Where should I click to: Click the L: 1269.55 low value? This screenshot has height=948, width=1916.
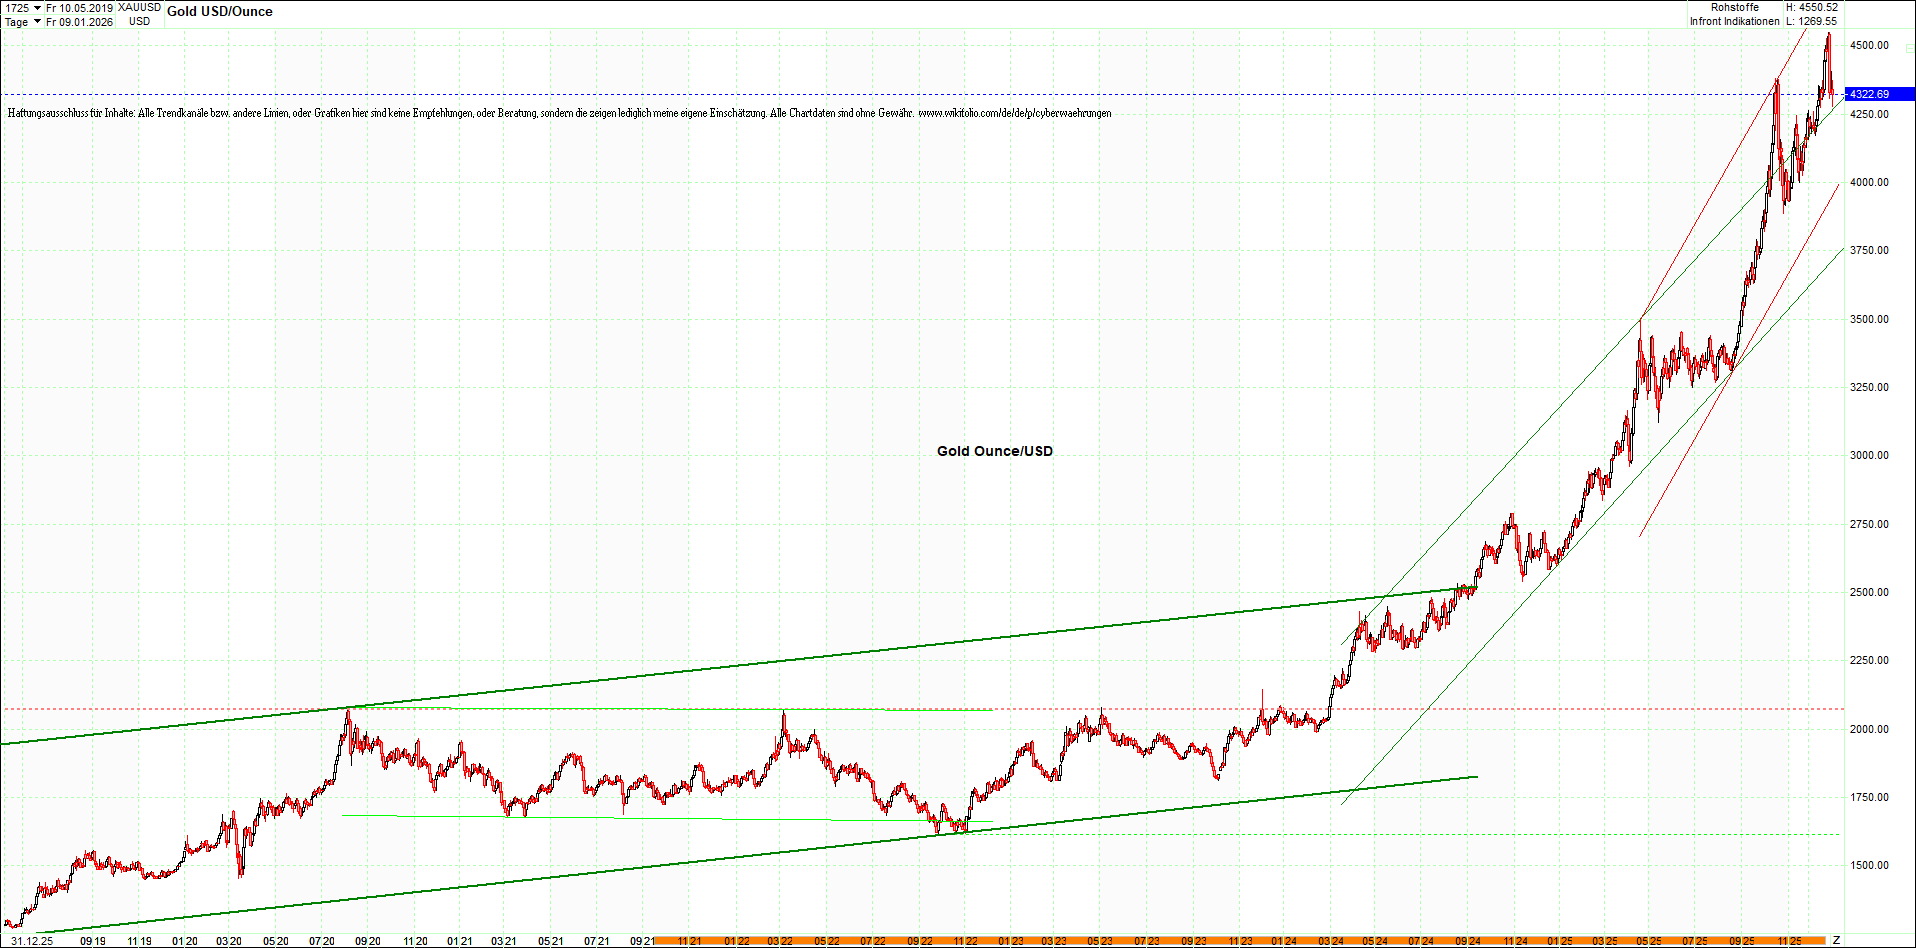[1811, 21]
